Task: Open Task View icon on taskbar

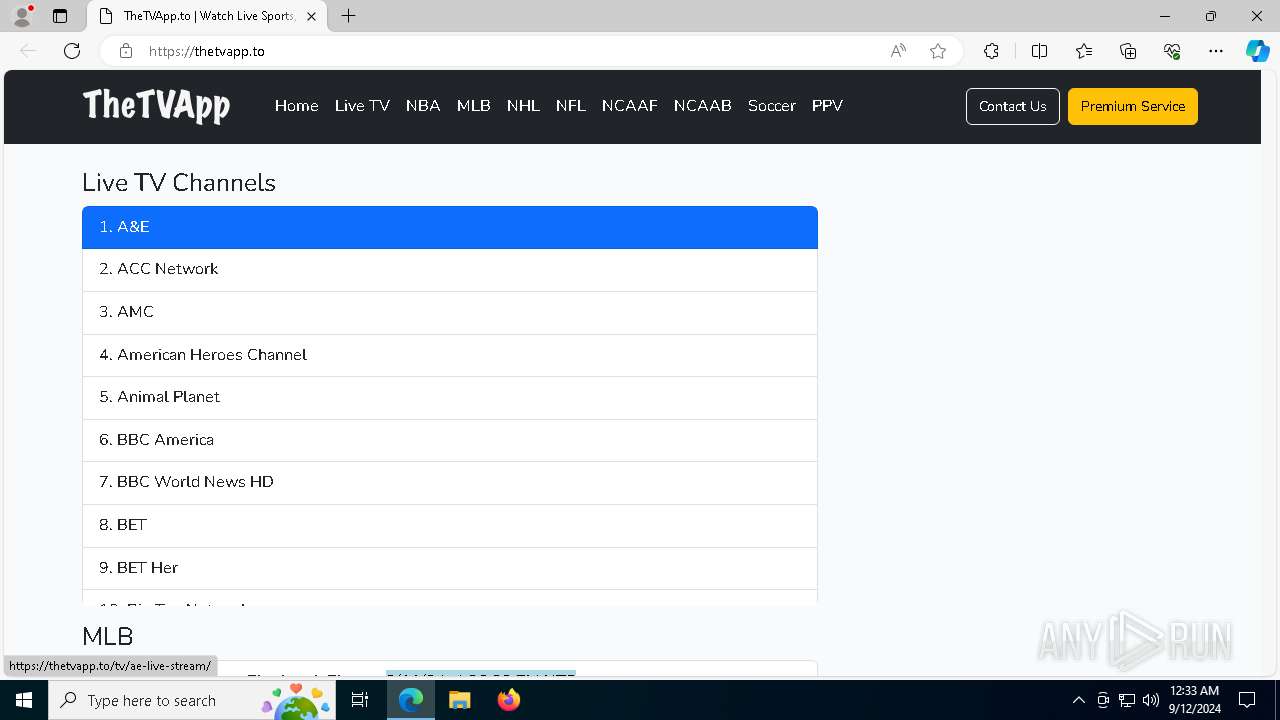Action: coord(361,700)
